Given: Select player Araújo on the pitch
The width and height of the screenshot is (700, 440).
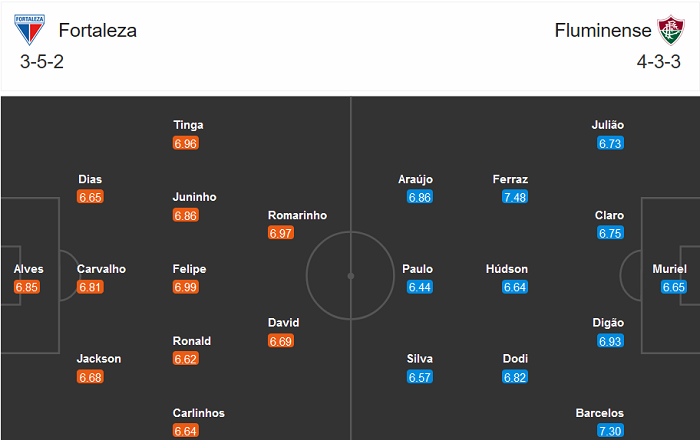Looking at the screenshot, I should pos(415,179).
